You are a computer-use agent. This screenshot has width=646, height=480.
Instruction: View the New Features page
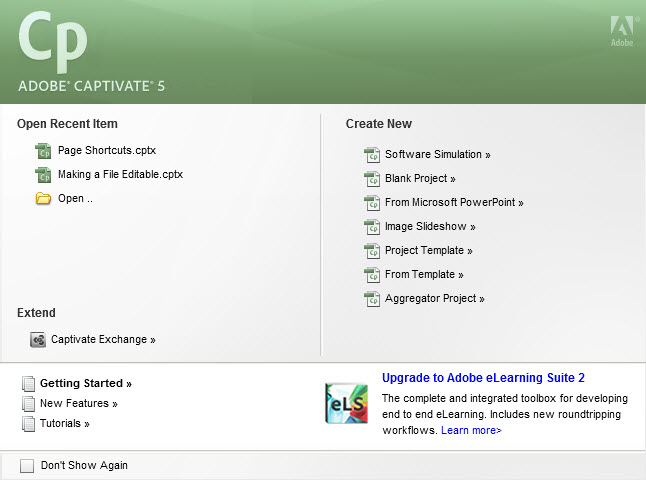(79, 403)
